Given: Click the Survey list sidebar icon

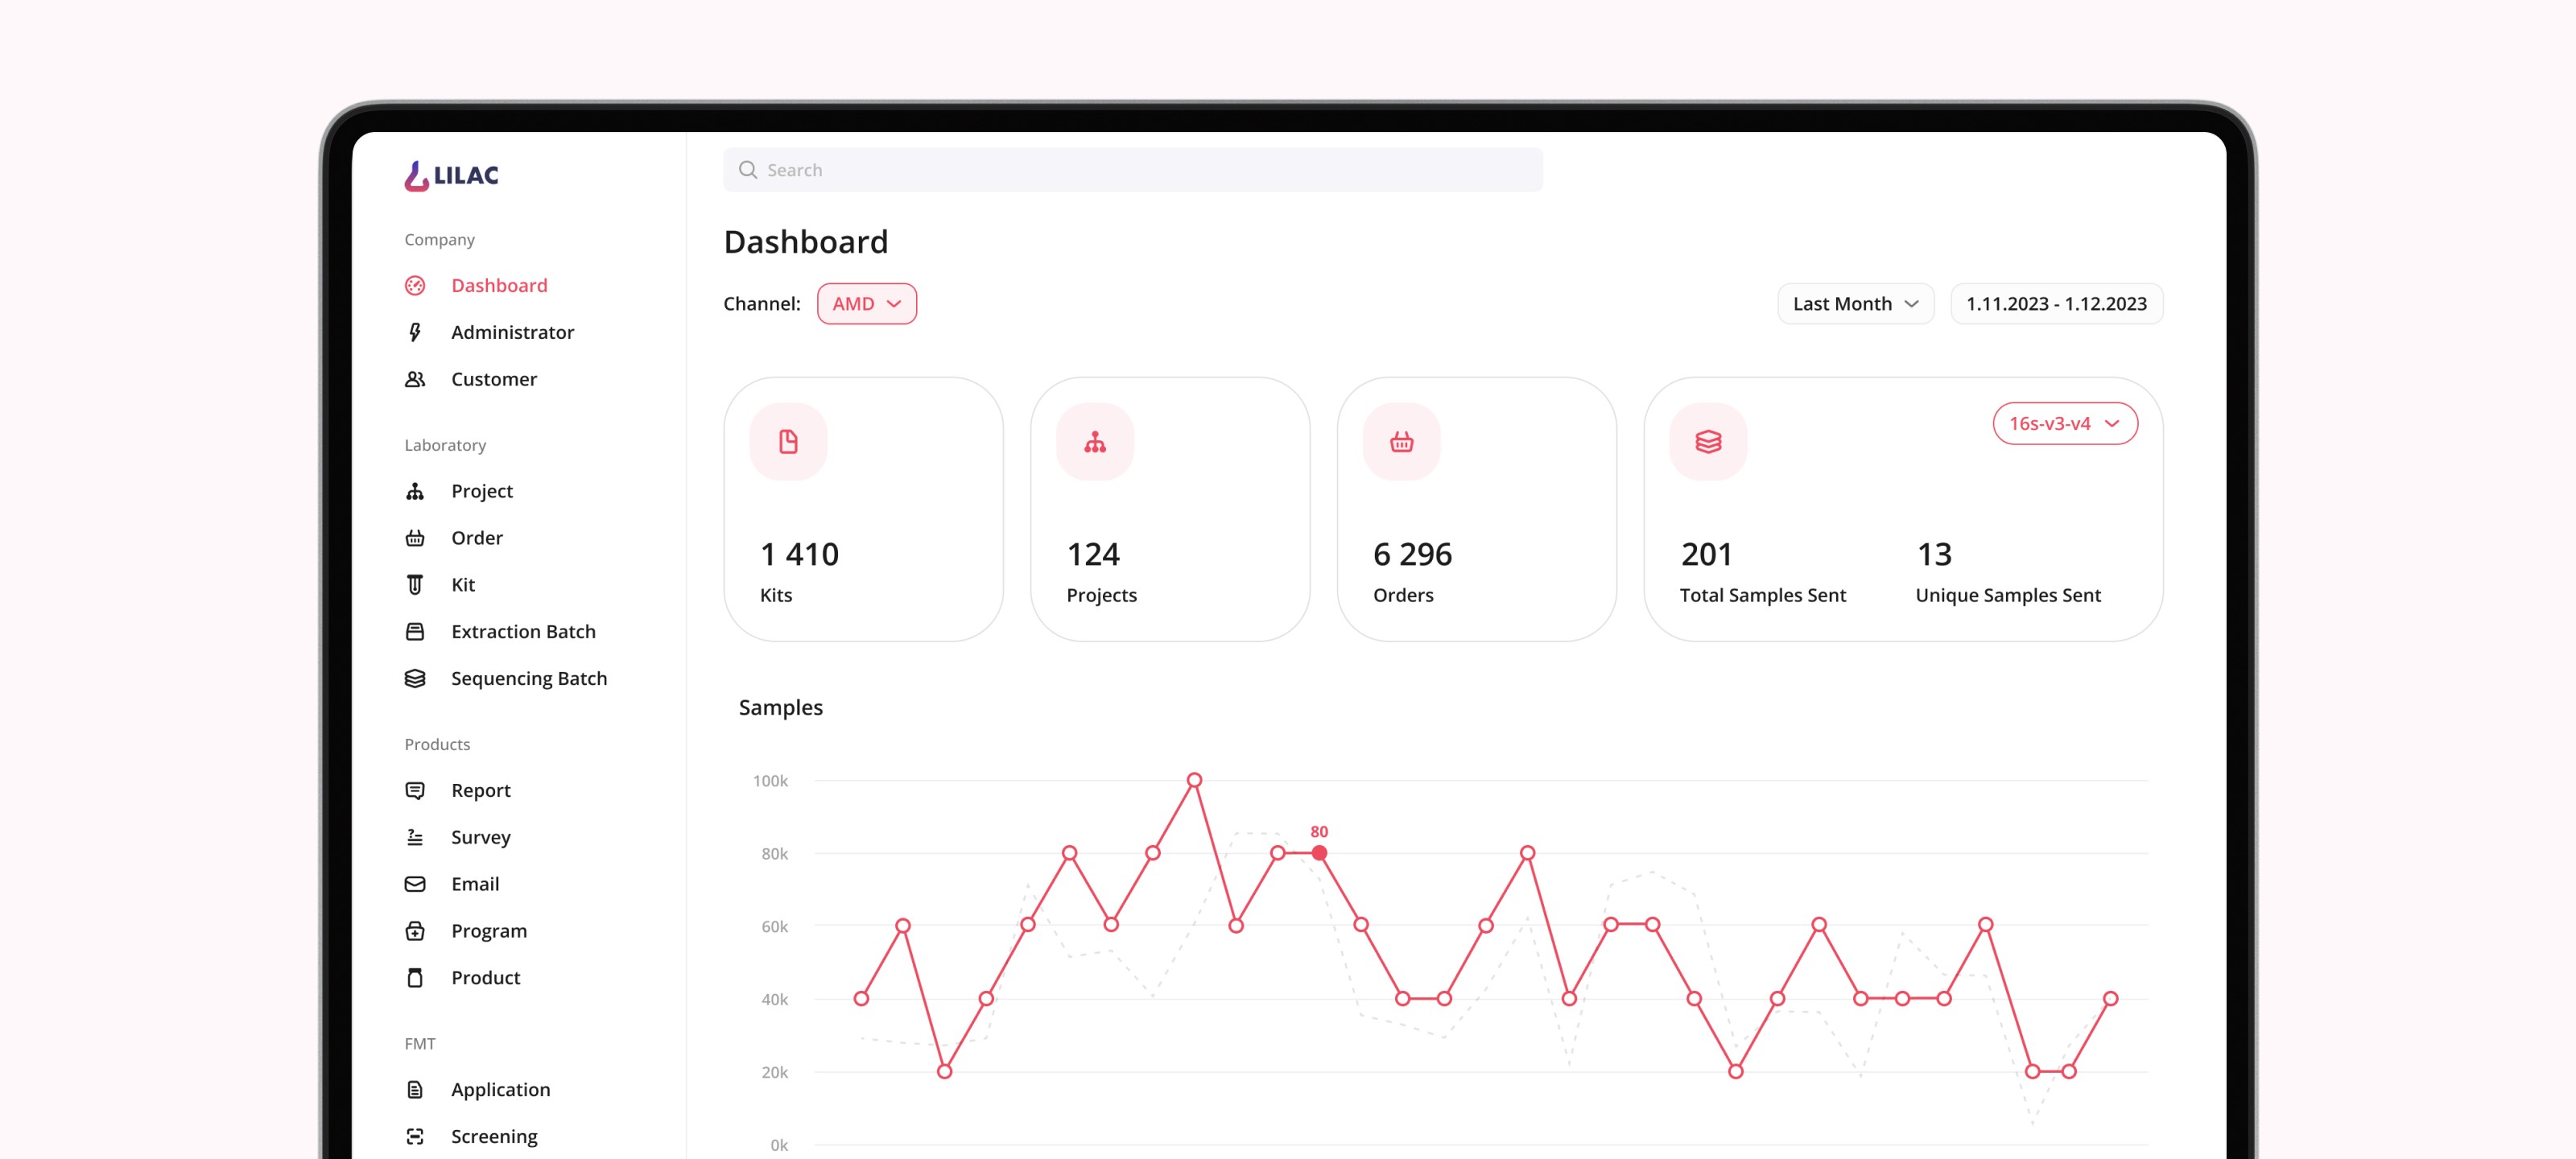Looking at the screenshot, I should 415,837.
